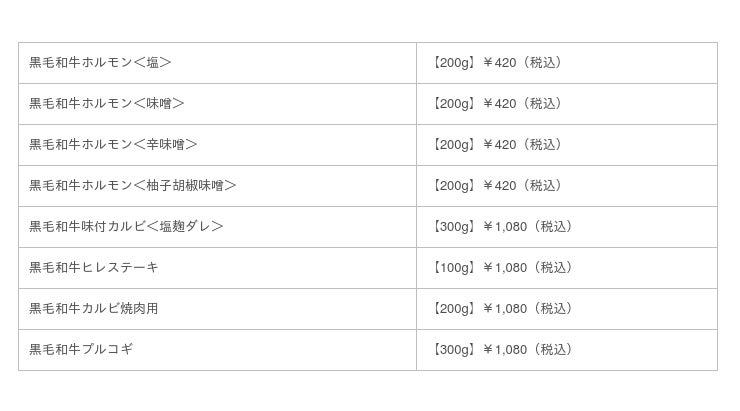The image size is (740, 411).
Task: Click the 黒毛和牛ホルモン＜塩＞ product name
Action: pyautogui.click(x=100, y=63)
